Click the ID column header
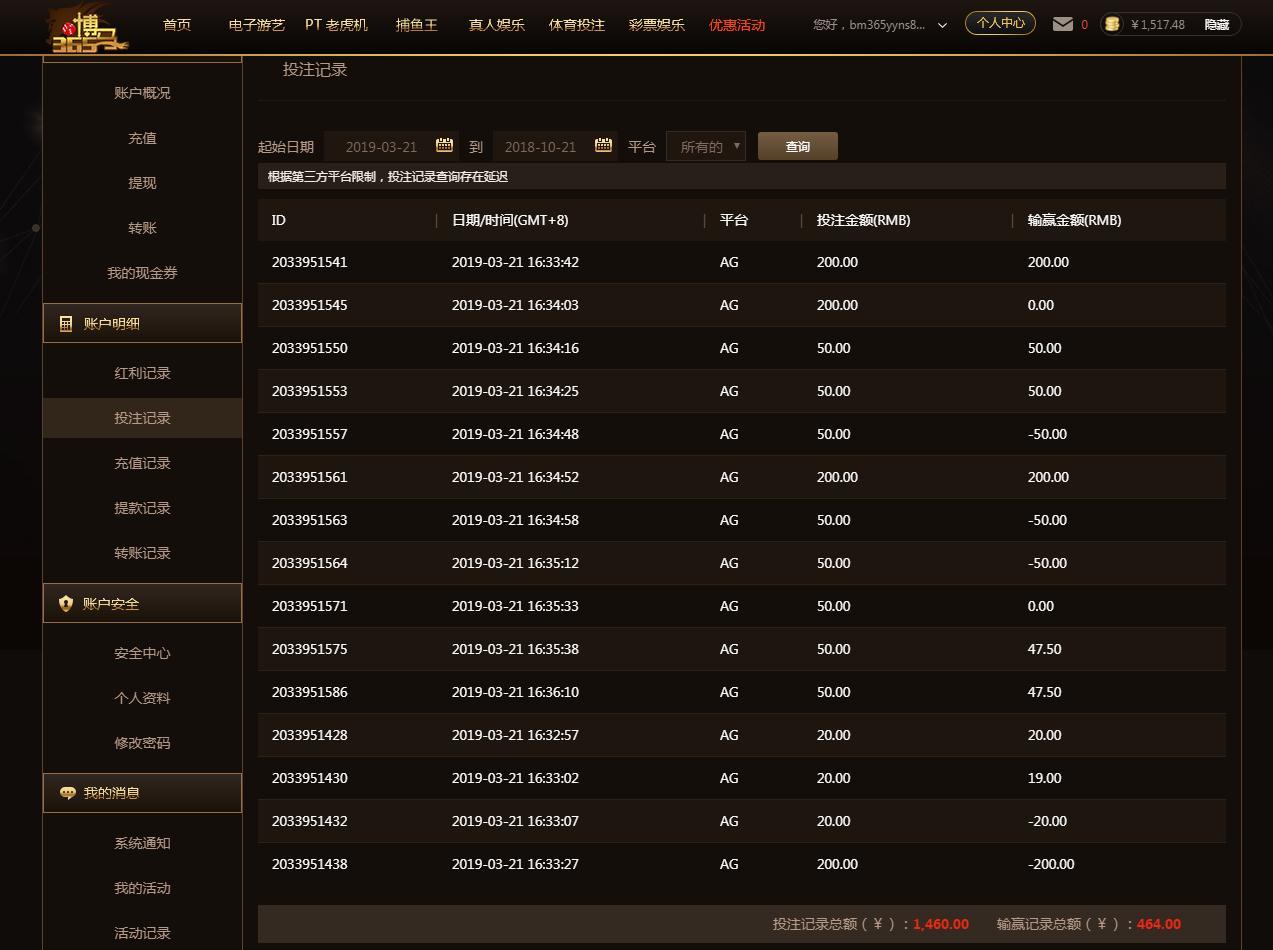Image resolution: width=1273 pixels, height=950 pixels. (x=279, y=220)
